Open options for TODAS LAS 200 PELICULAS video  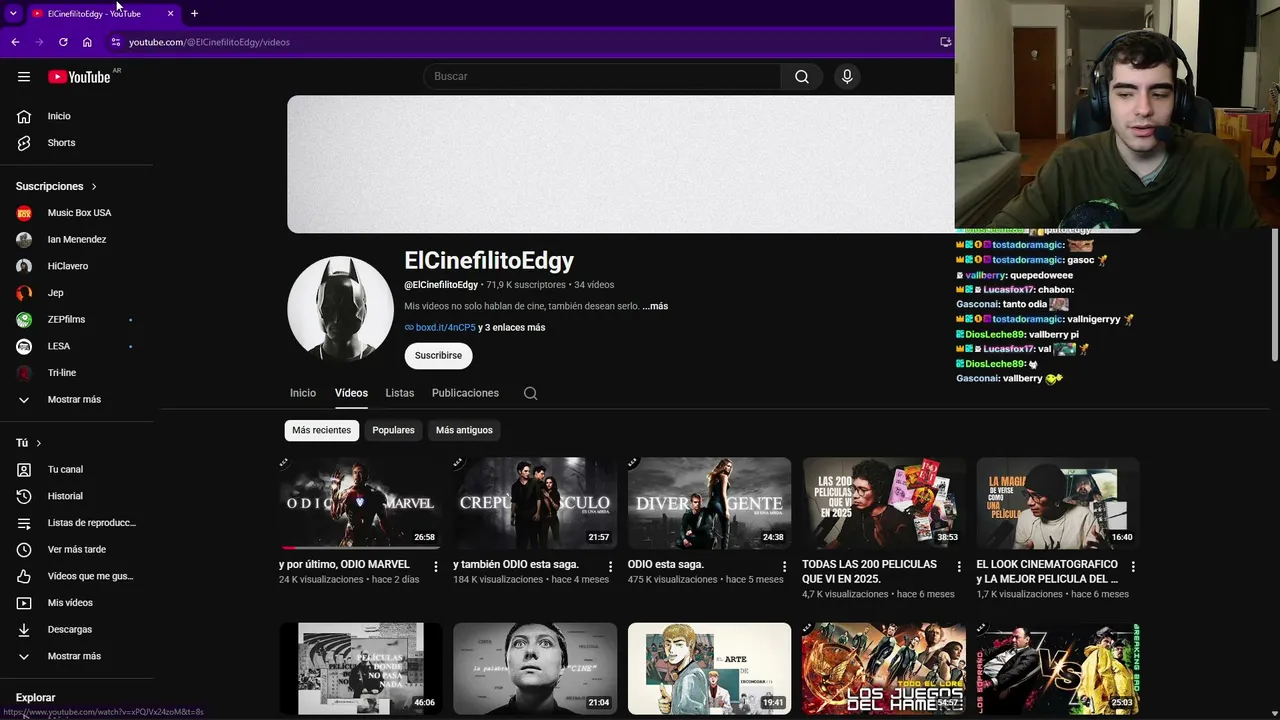(x=959, y=567)
